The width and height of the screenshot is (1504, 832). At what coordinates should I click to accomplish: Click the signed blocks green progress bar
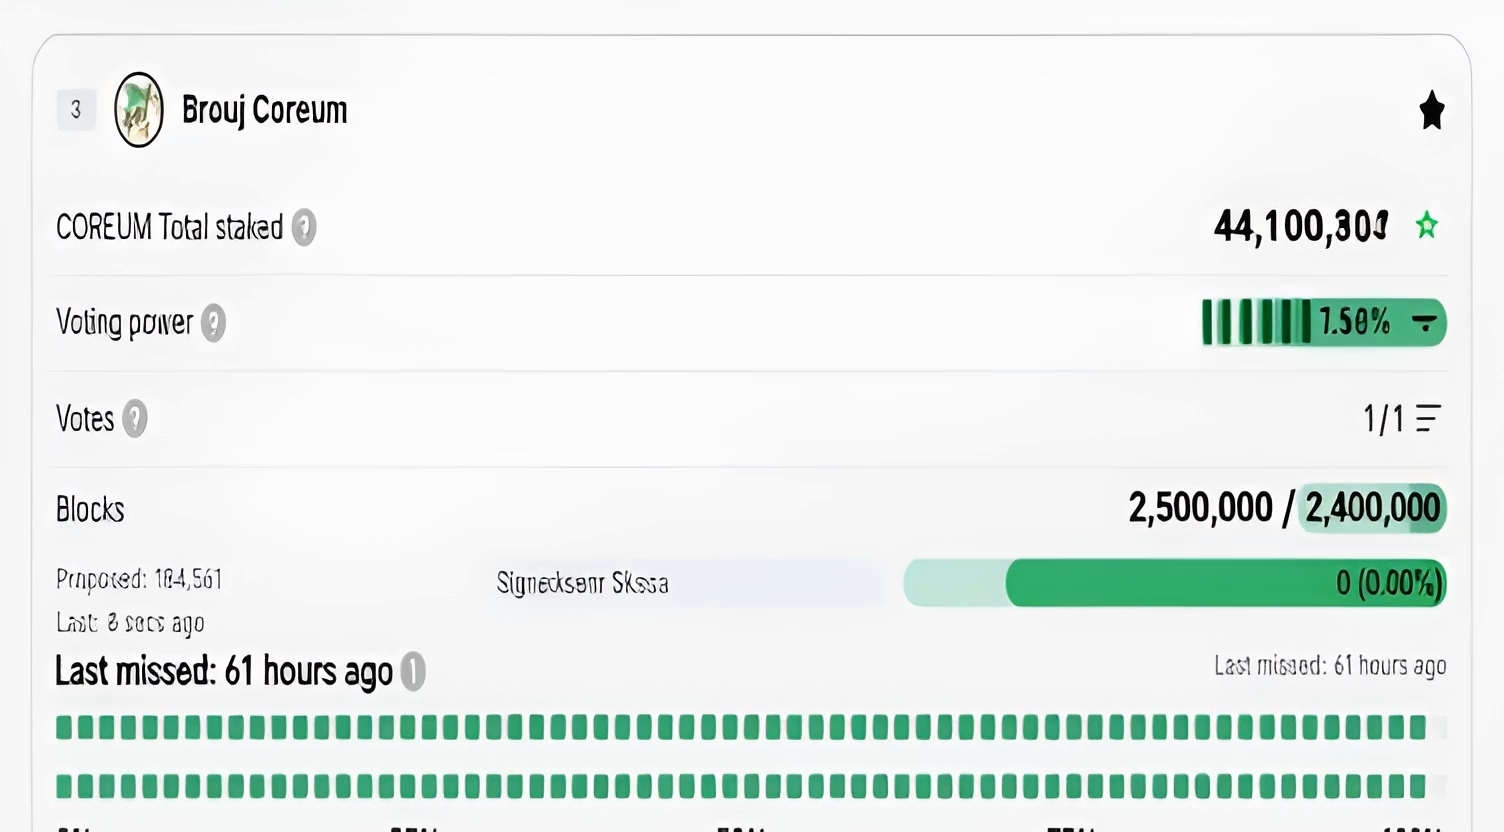tap(1174, 583)
